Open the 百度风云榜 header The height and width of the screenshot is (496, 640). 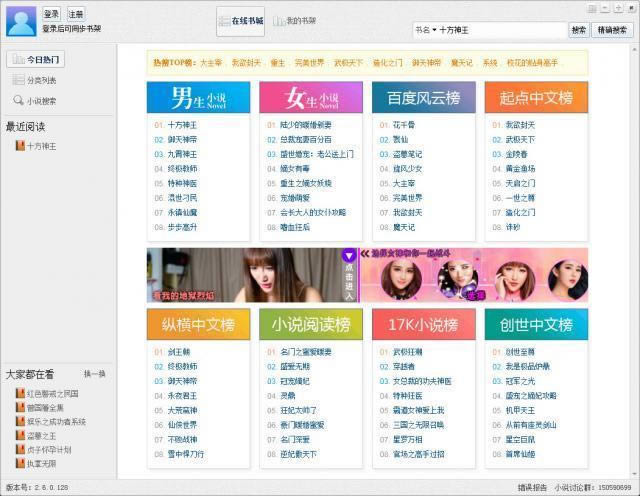tap(424, 97)
